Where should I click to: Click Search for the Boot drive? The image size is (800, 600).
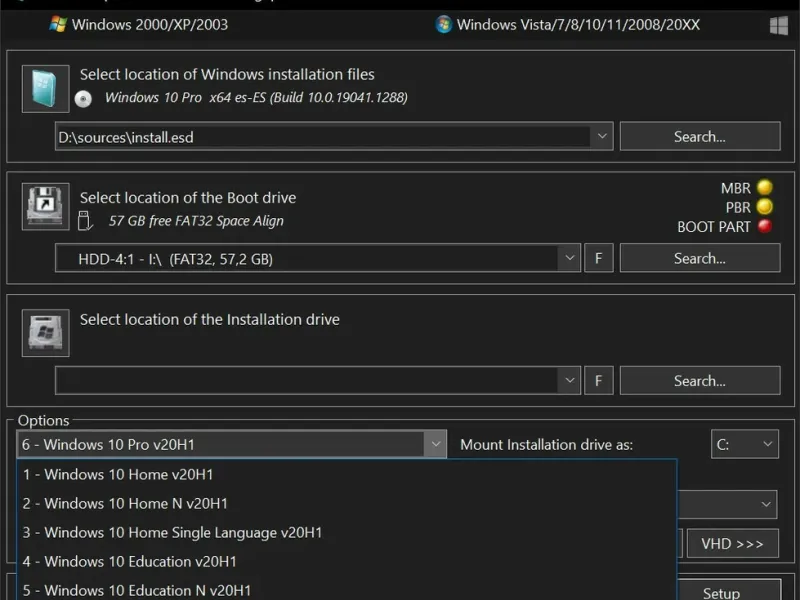699,258
